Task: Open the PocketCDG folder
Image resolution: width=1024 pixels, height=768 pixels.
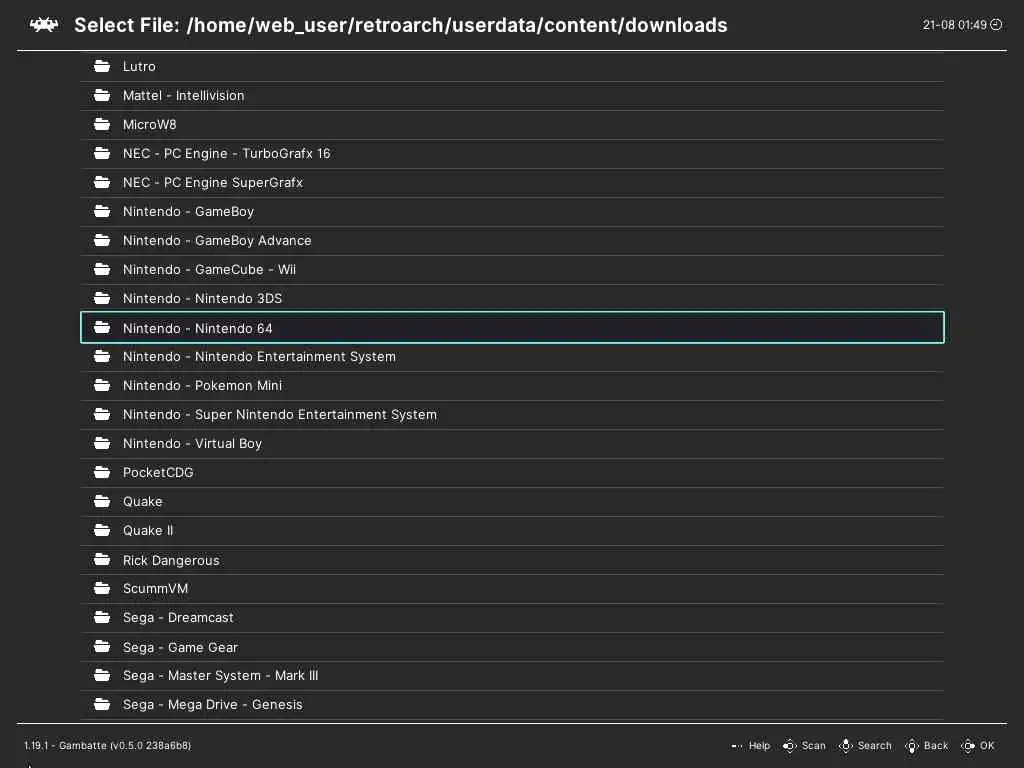Action: pos(512,473)
